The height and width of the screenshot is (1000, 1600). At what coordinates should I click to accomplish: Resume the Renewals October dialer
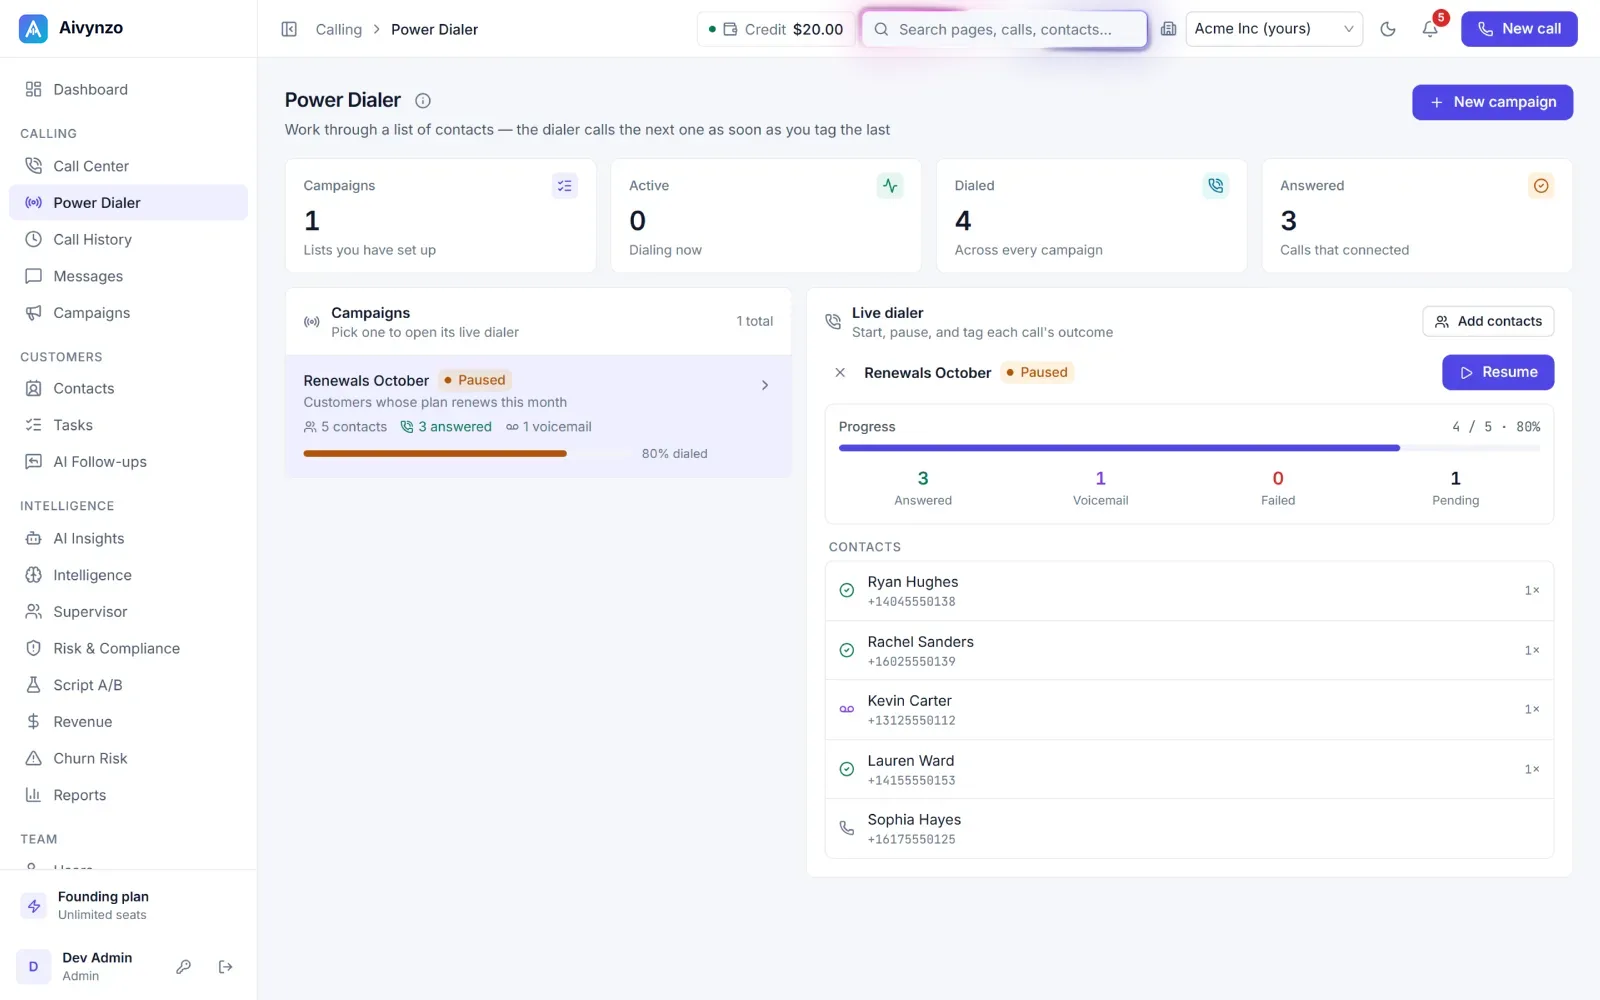1497,372
